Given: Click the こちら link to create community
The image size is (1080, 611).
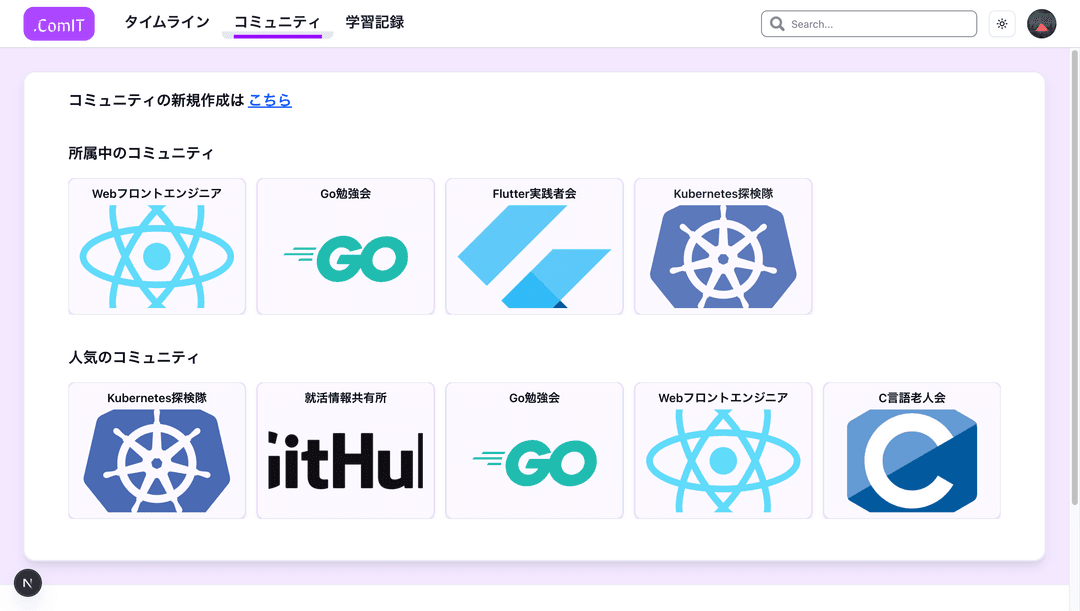Looking at the screenshot, I should 270,100.
